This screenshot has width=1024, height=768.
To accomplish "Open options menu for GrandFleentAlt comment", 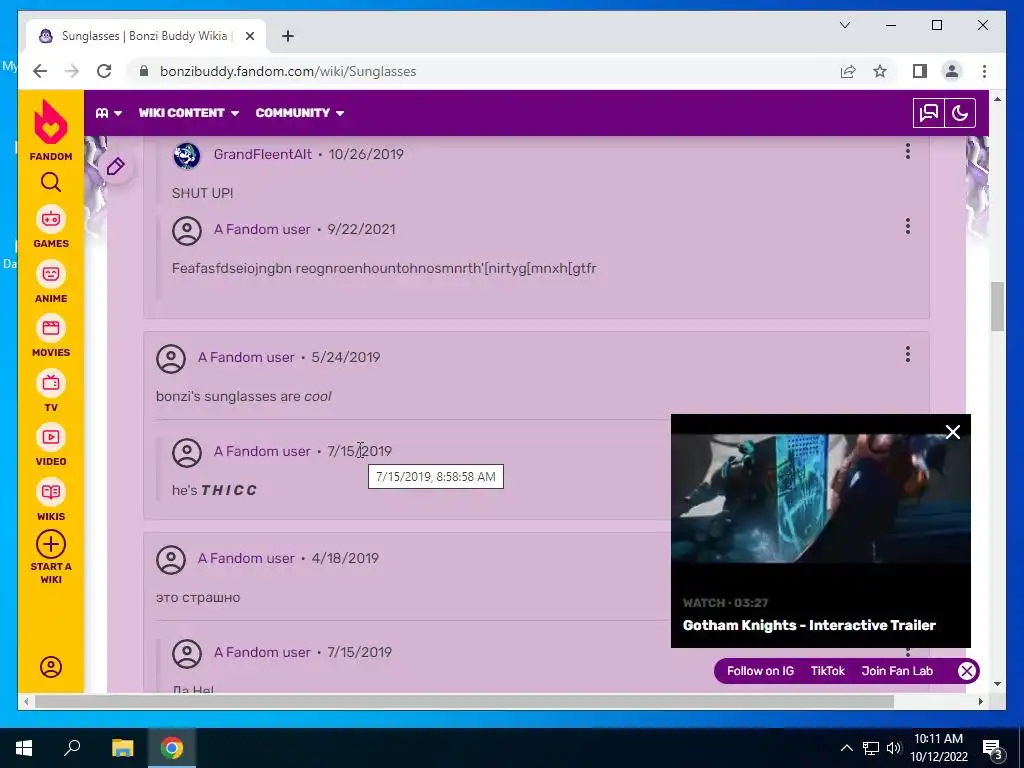I will point(908,152).
